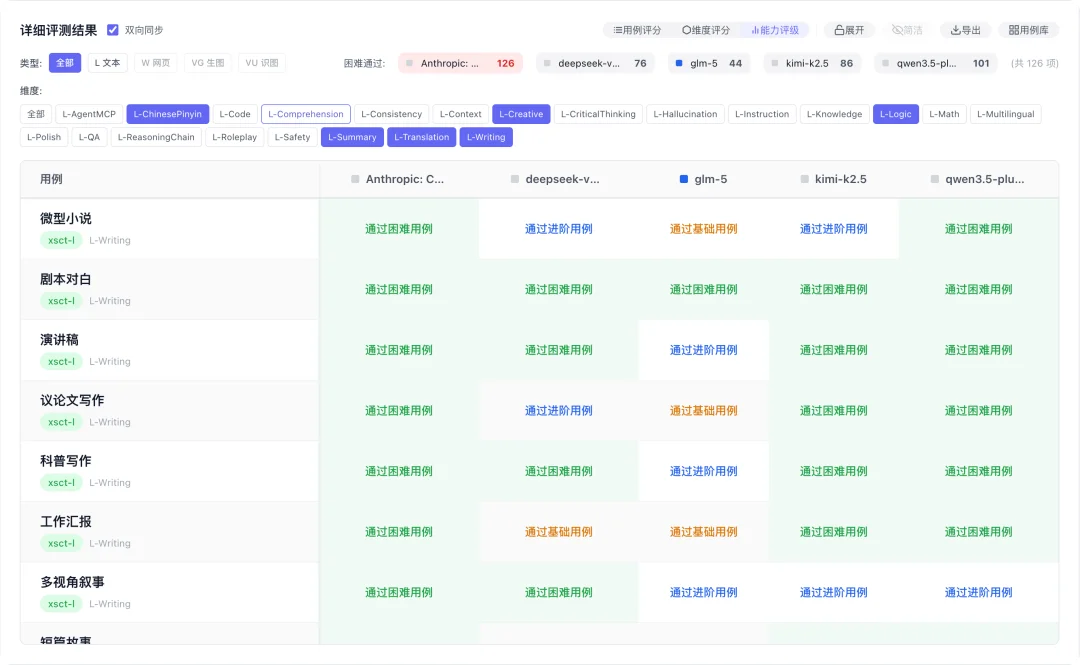Click the deepseek 76 model chip
The image size is (1080, 665).
[595, 63]
